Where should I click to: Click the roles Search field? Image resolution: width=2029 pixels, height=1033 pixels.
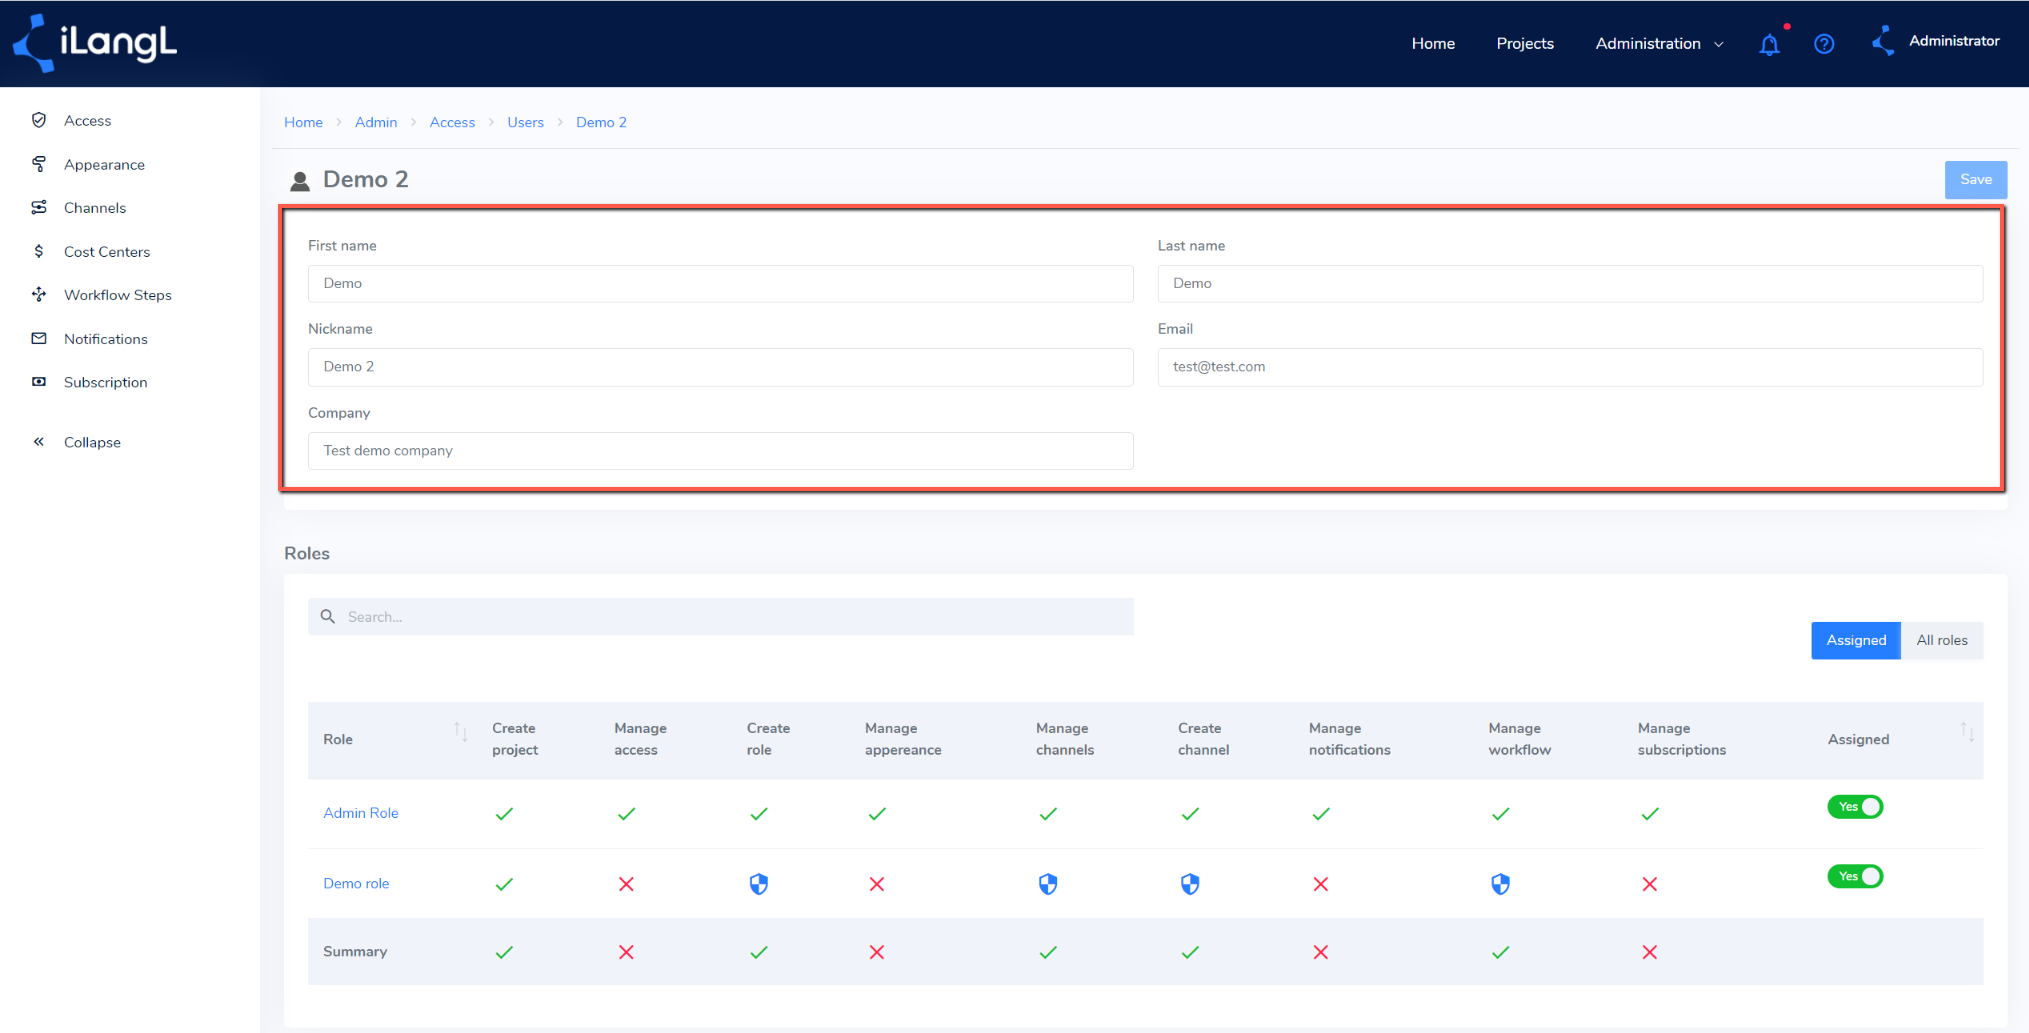721,617
